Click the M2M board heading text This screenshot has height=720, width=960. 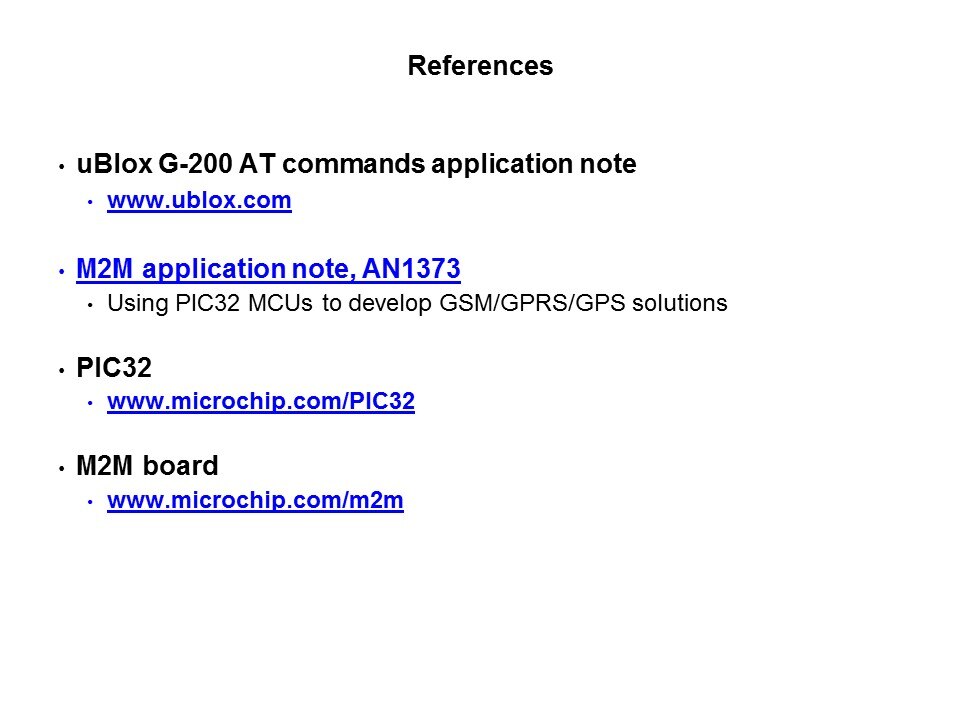(x=147, y=467)
